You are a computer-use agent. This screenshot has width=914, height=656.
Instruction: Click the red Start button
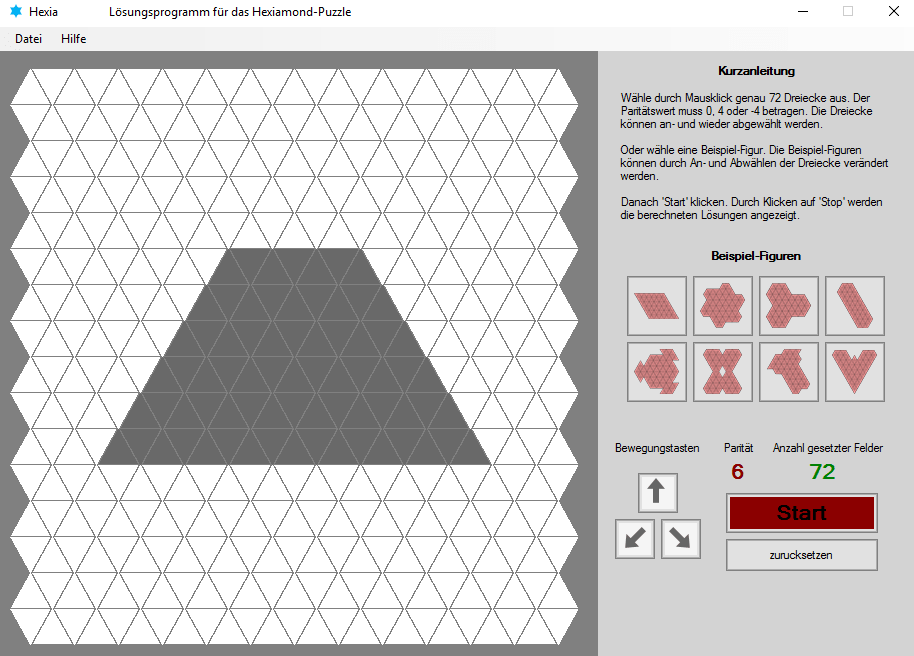pos(801,513)
